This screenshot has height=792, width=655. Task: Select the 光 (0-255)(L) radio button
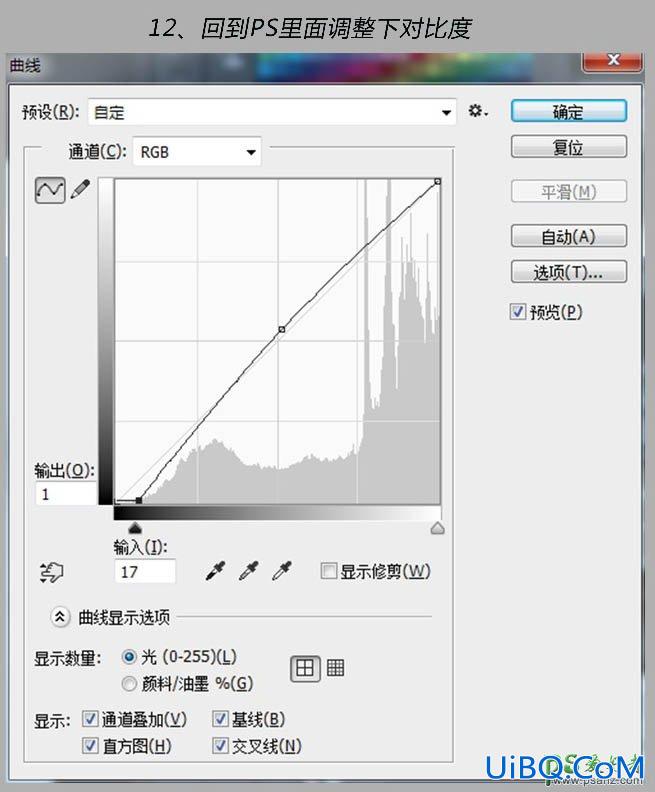click(129, 657)
